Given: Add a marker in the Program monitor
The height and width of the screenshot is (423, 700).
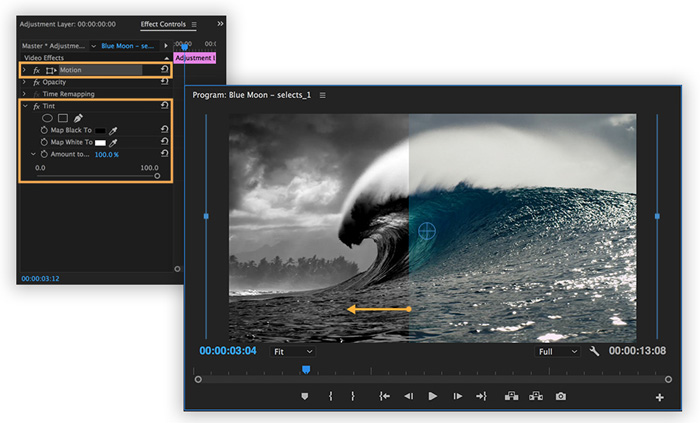Looking at the screenshot, I should [304, 396].
